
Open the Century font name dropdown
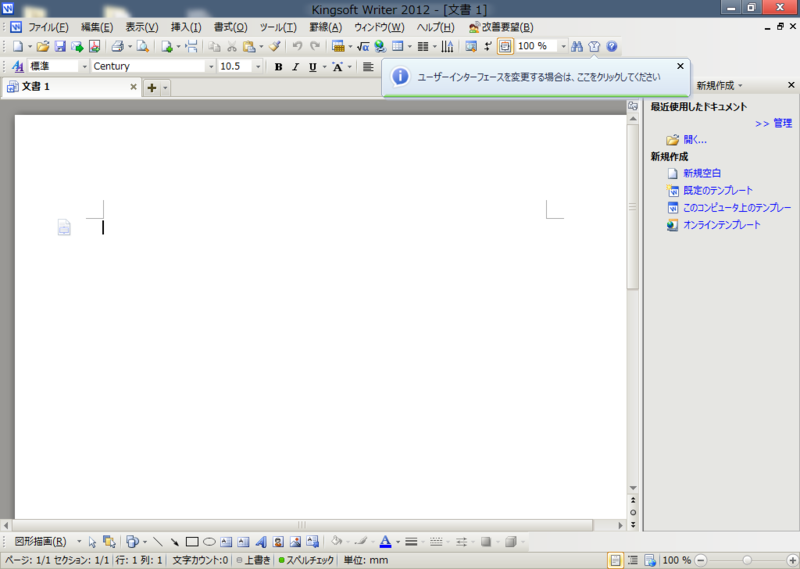(211, 67)
